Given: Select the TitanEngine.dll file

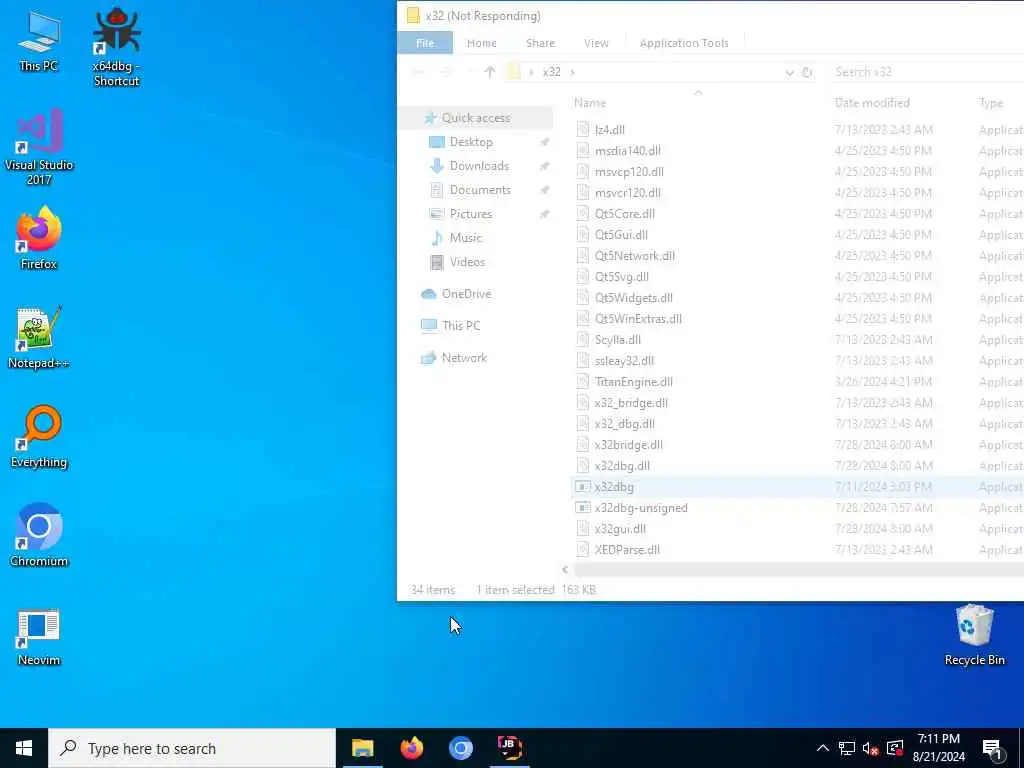Looking at the screenshot, I should (633, 382).
